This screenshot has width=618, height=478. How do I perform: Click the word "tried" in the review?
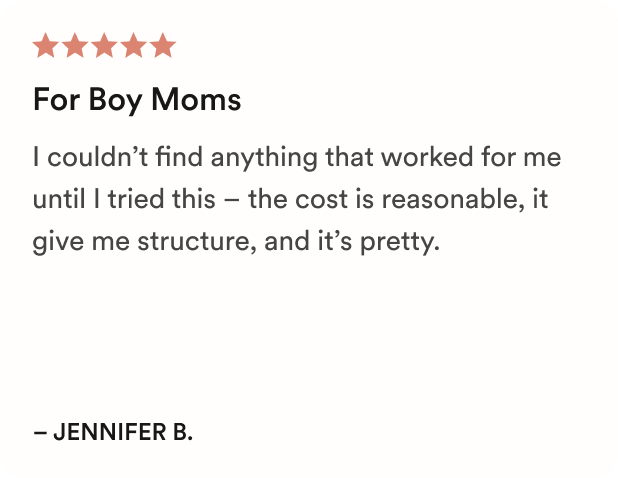(136, 199)
